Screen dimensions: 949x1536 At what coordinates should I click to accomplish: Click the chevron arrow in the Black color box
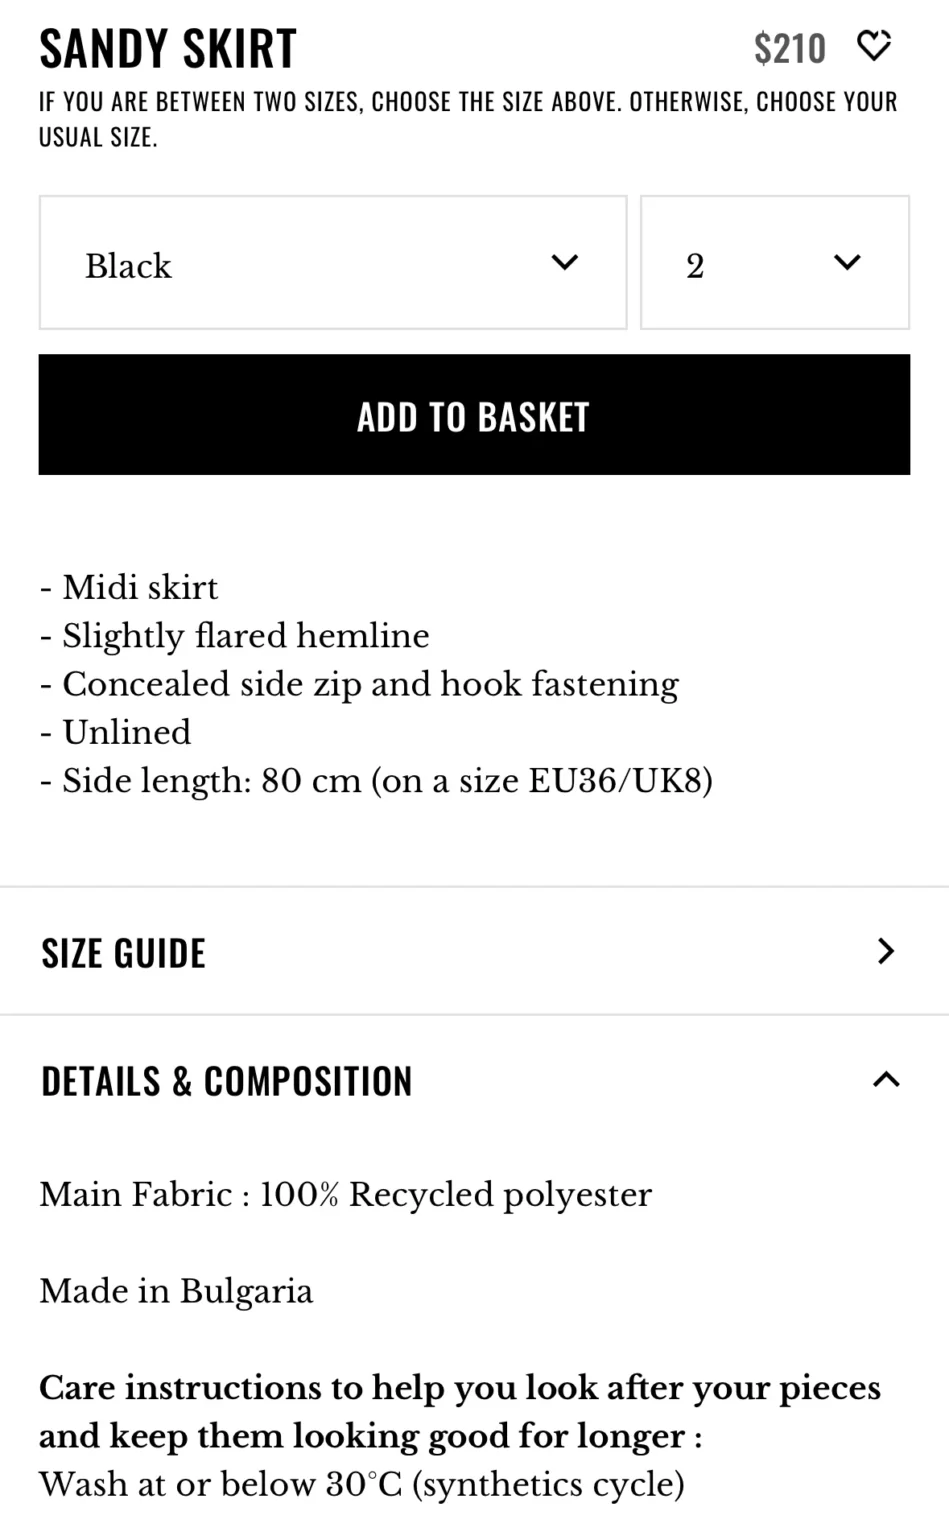[x=565, y=263]
